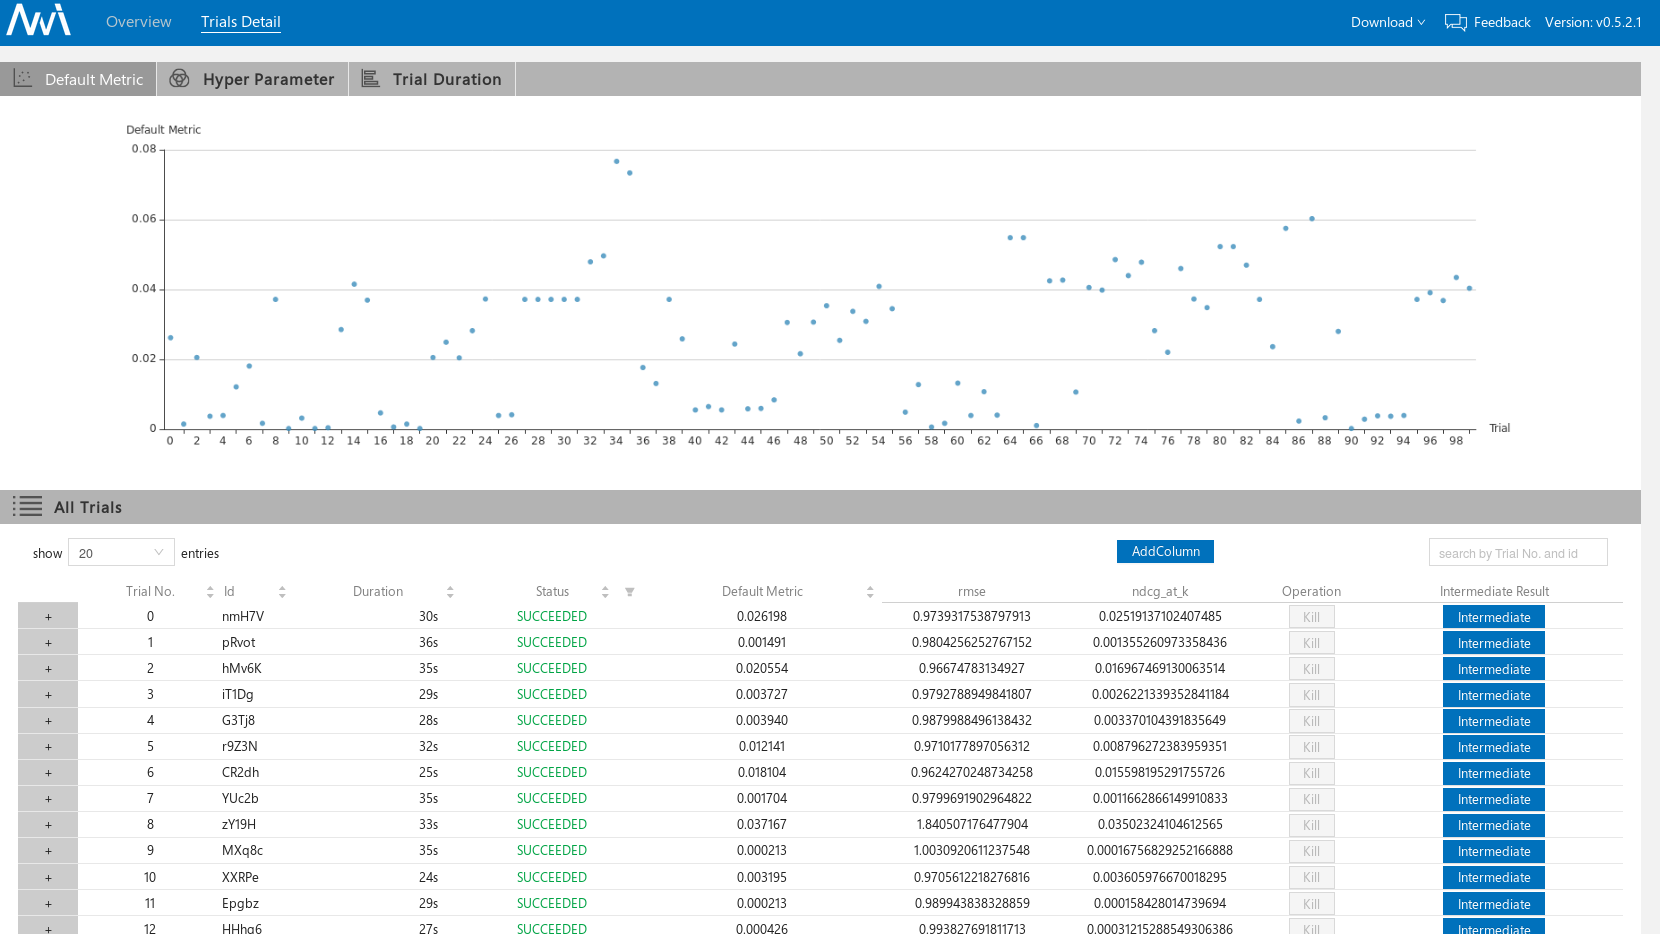Open the Download dropdown menu
The width and height of the screenshot is (1660, 934).
(x=1388, y=22)
